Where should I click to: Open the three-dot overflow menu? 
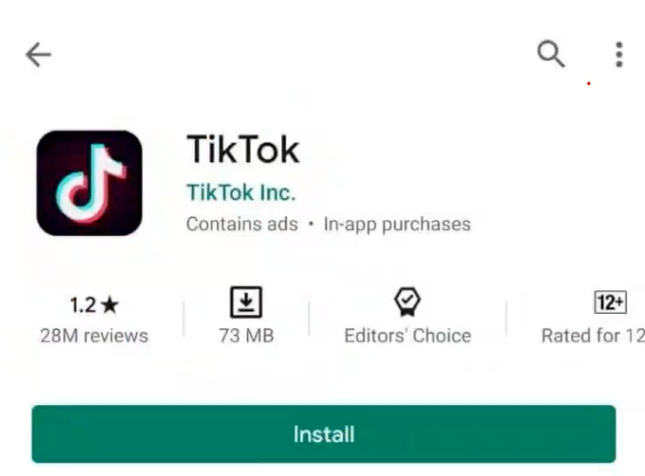coord(619,54)
